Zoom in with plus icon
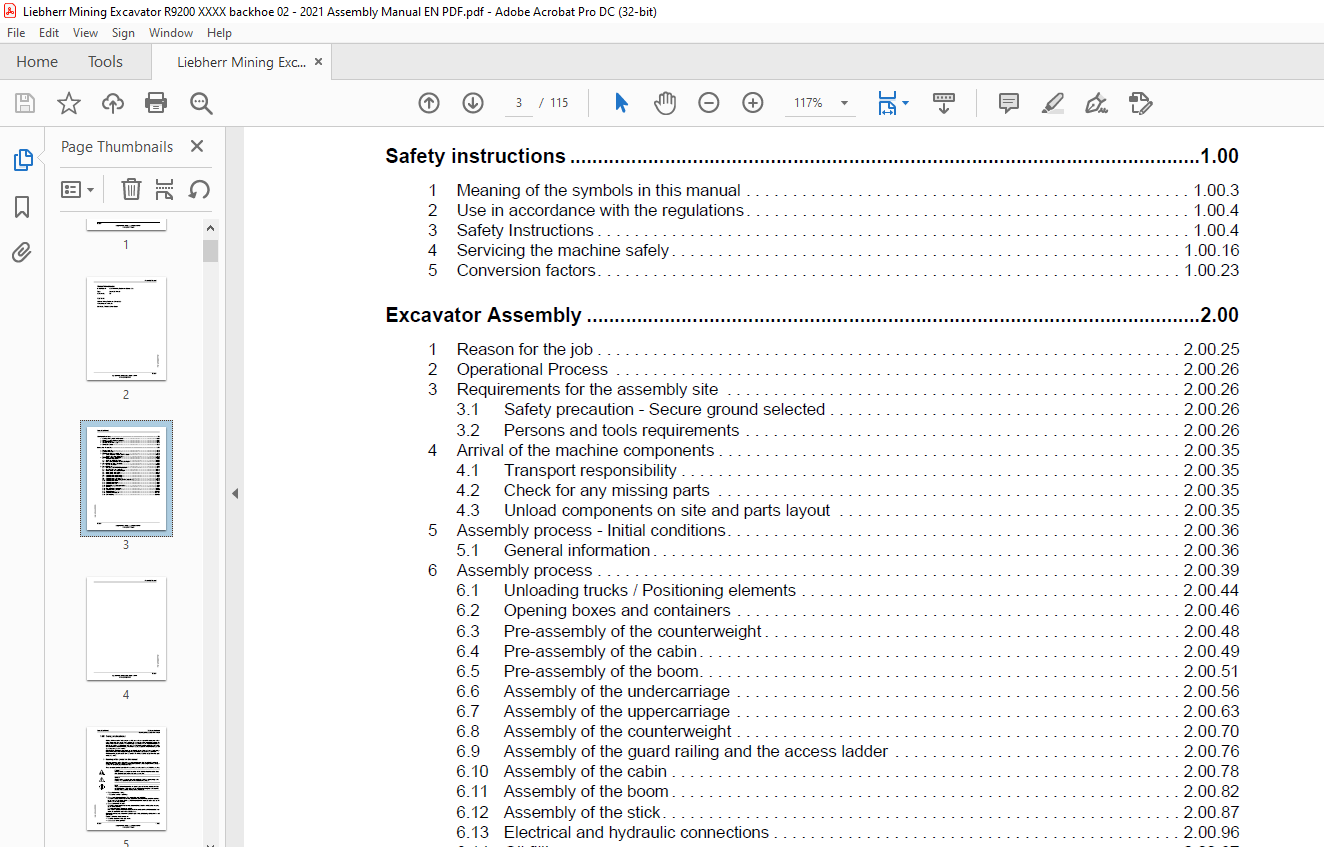 (753, 103)
